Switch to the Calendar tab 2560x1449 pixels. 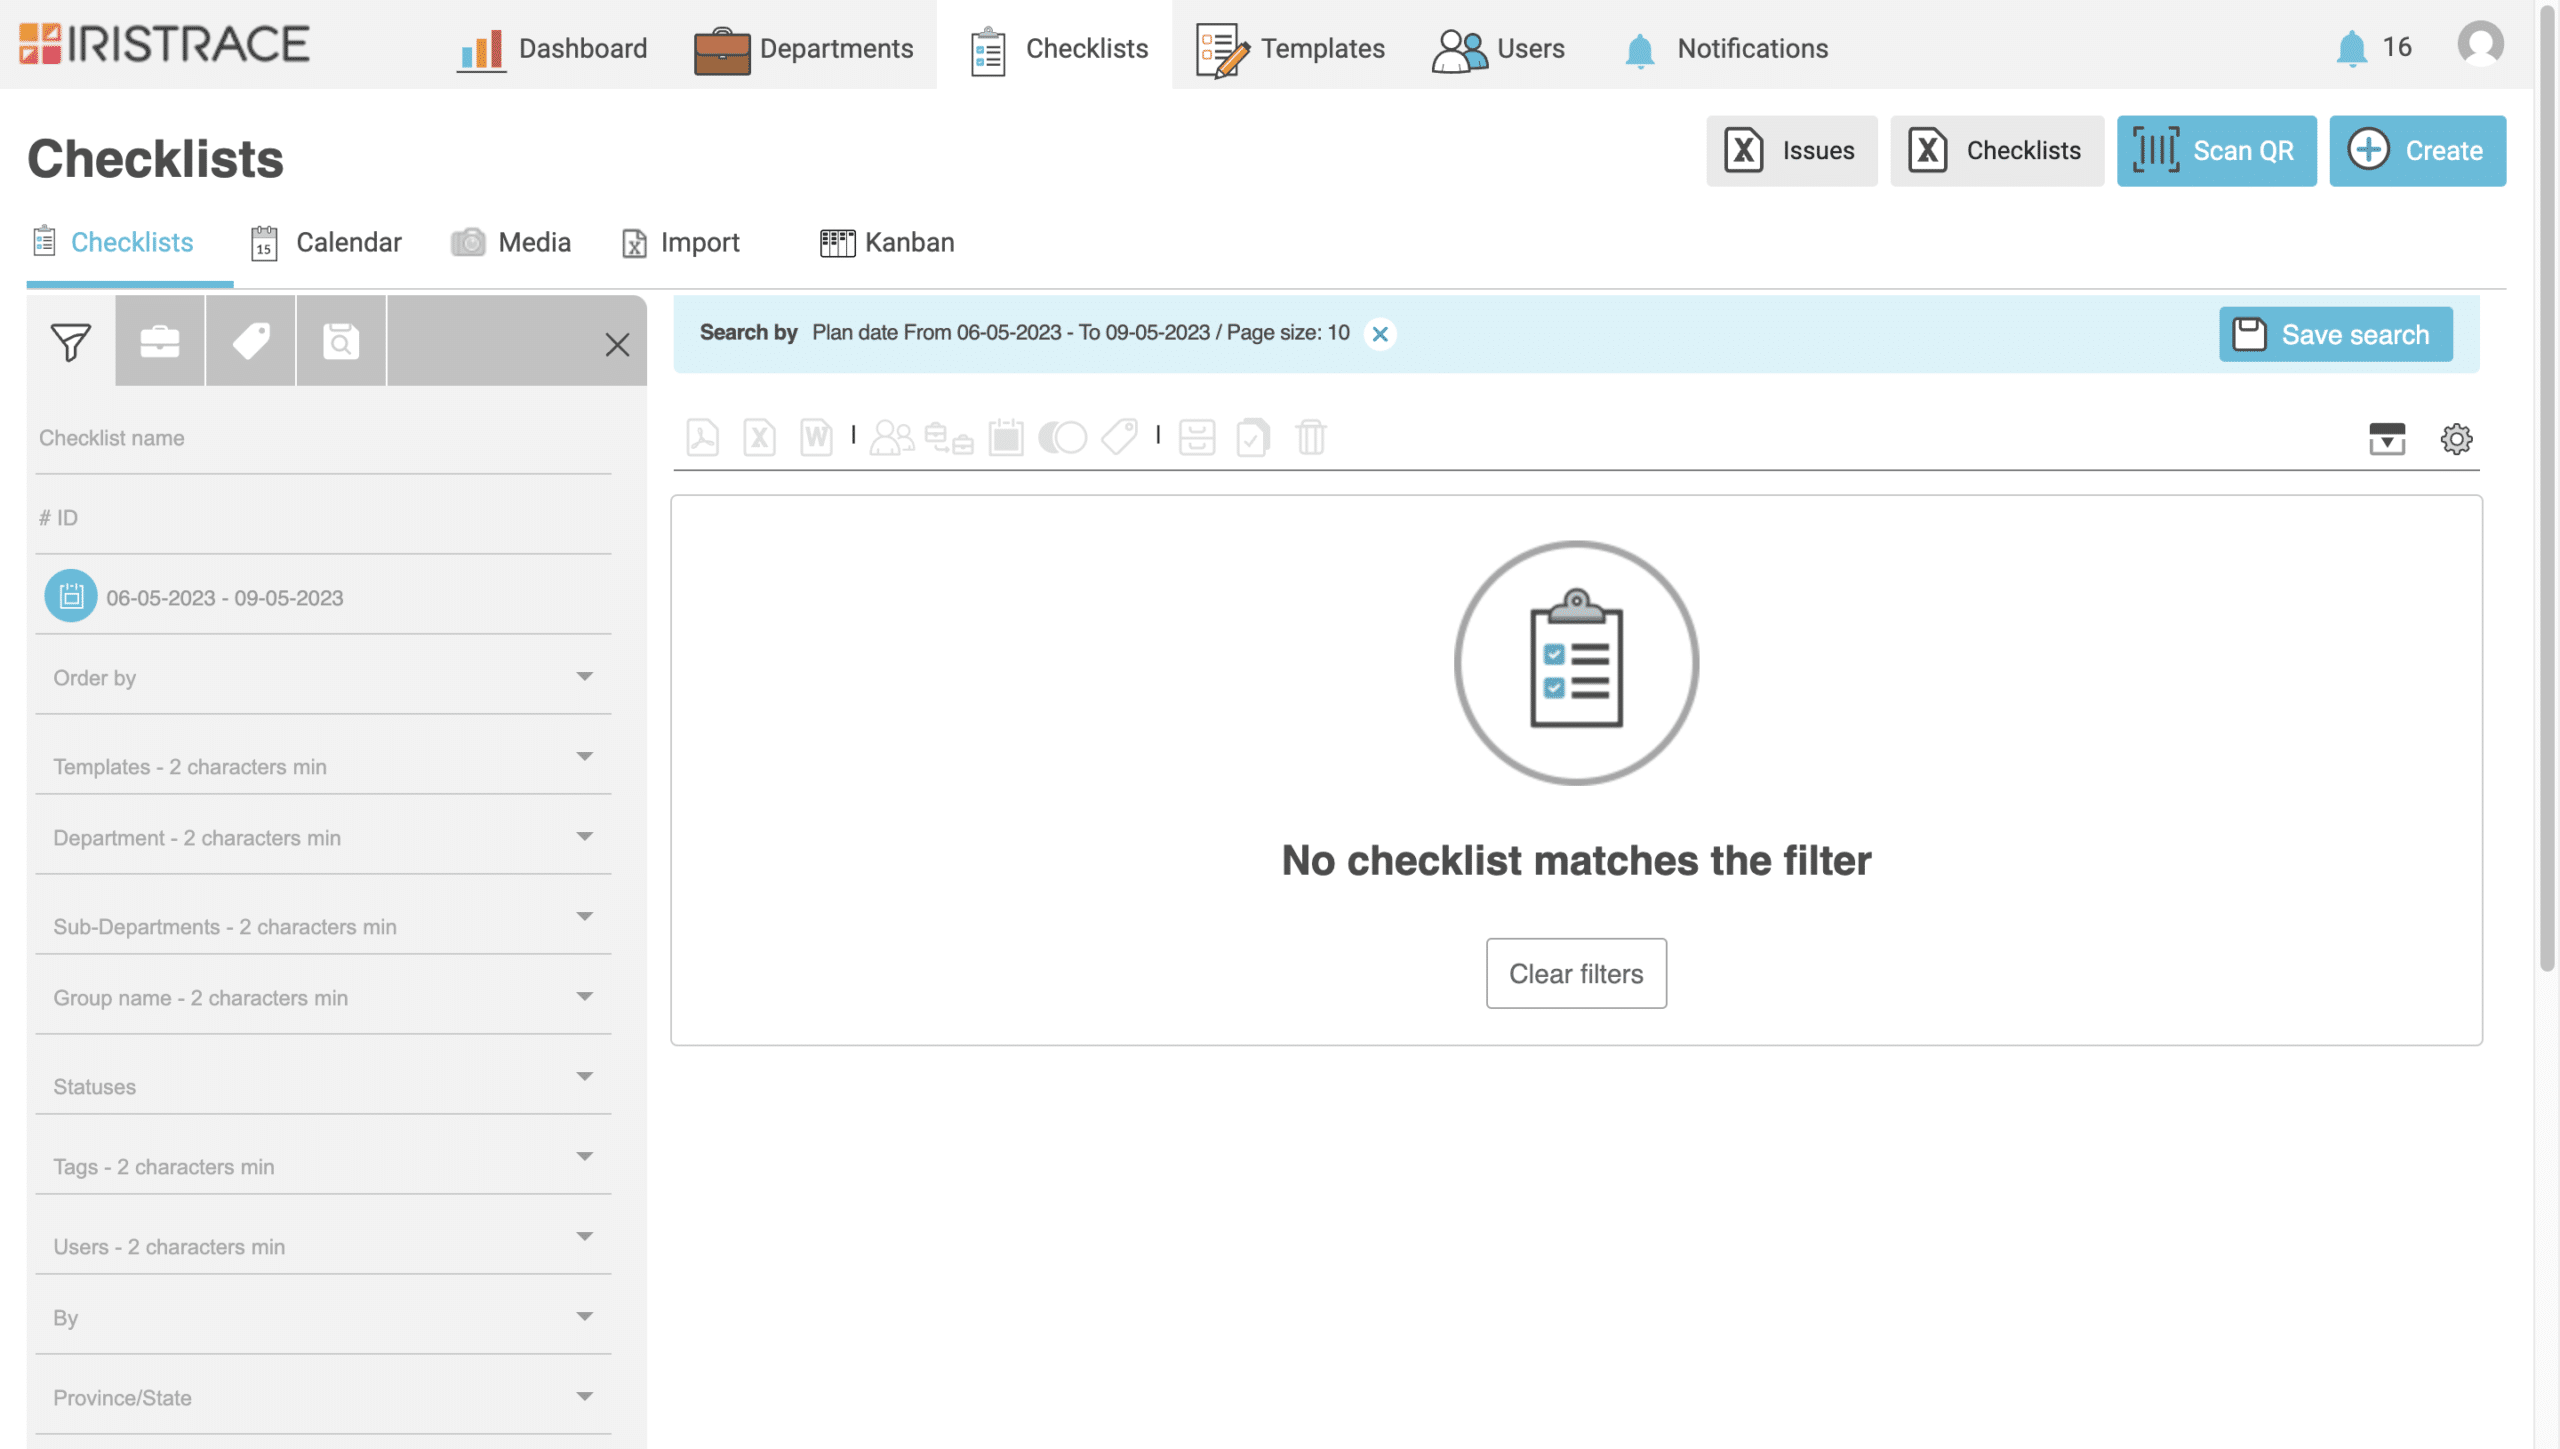(x=348, y=241)
